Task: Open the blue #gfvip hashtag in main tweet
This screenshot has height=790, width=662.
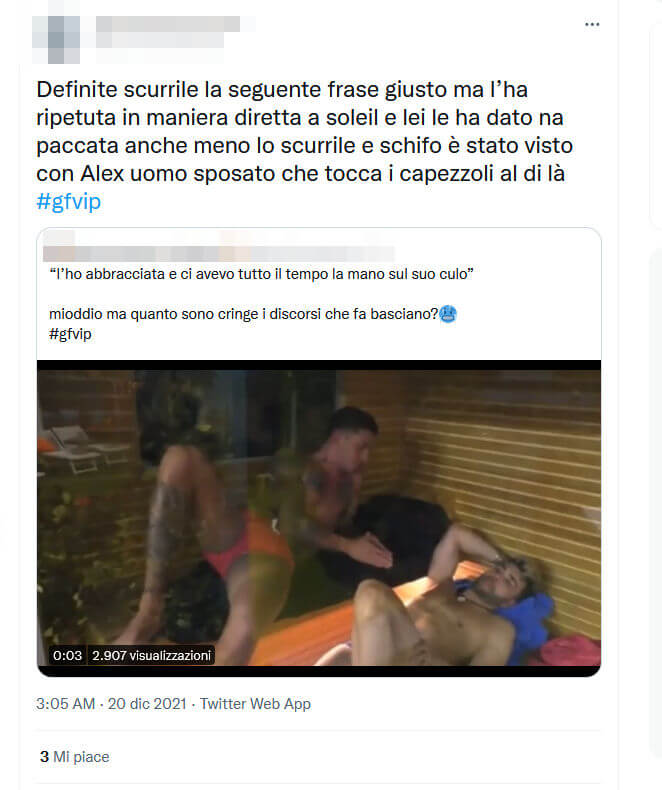Action: (x=69, y=202)
